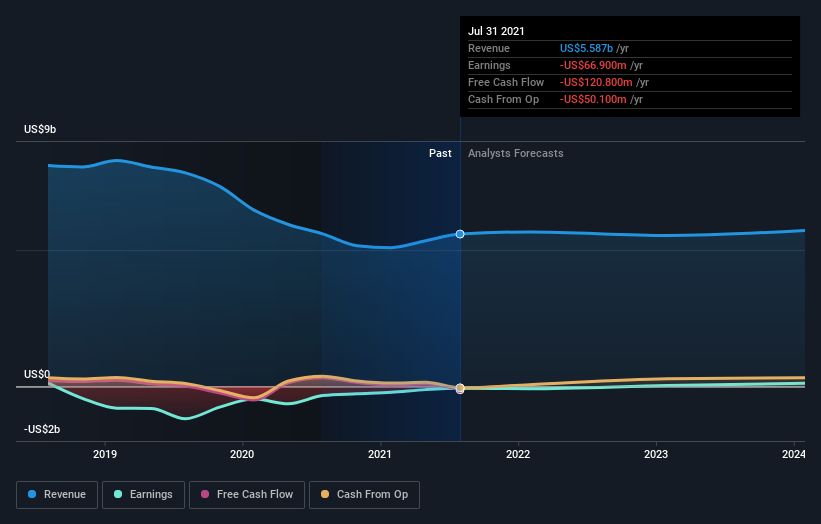
Task: Click the 2022 axis label
Action: click(x=518, y=454)
